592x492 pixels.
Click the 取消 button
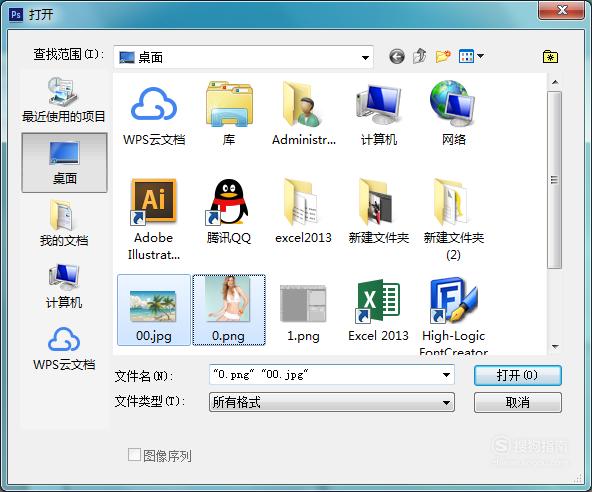coord(518,403)
